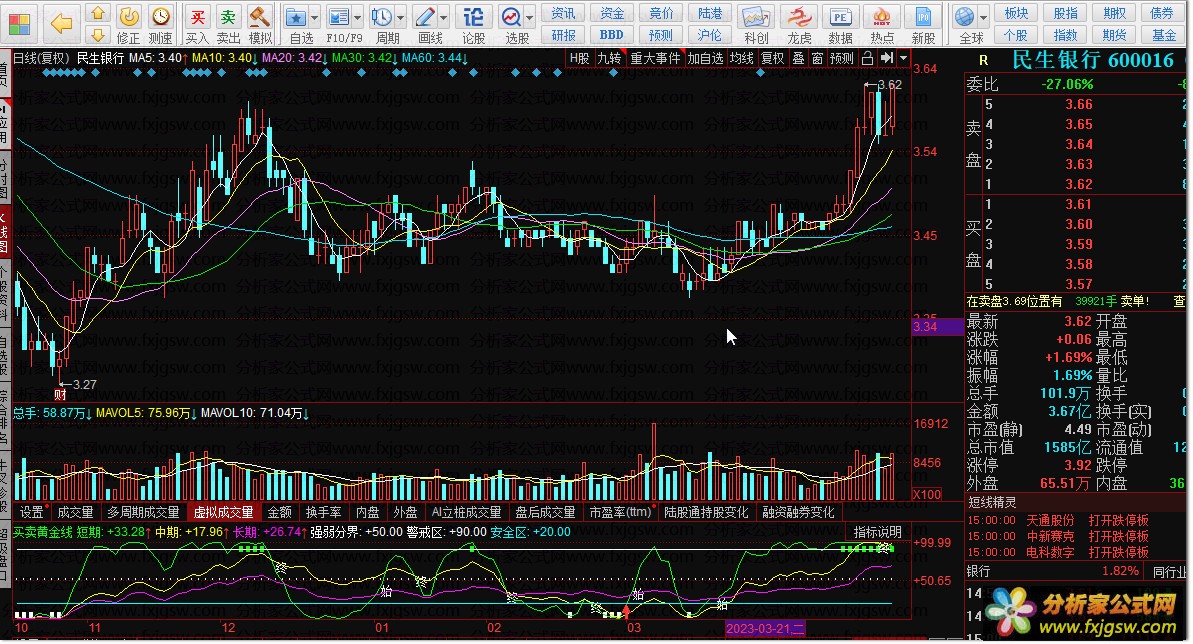Screen dimensions: 1193x644
Task: Click the R marker beside 民生银行
Action: (983, 60)
